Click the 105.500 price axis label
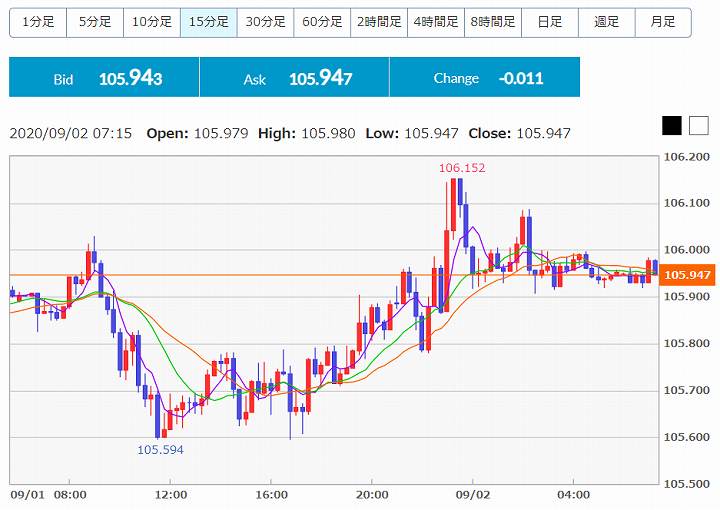 point(687,484)
